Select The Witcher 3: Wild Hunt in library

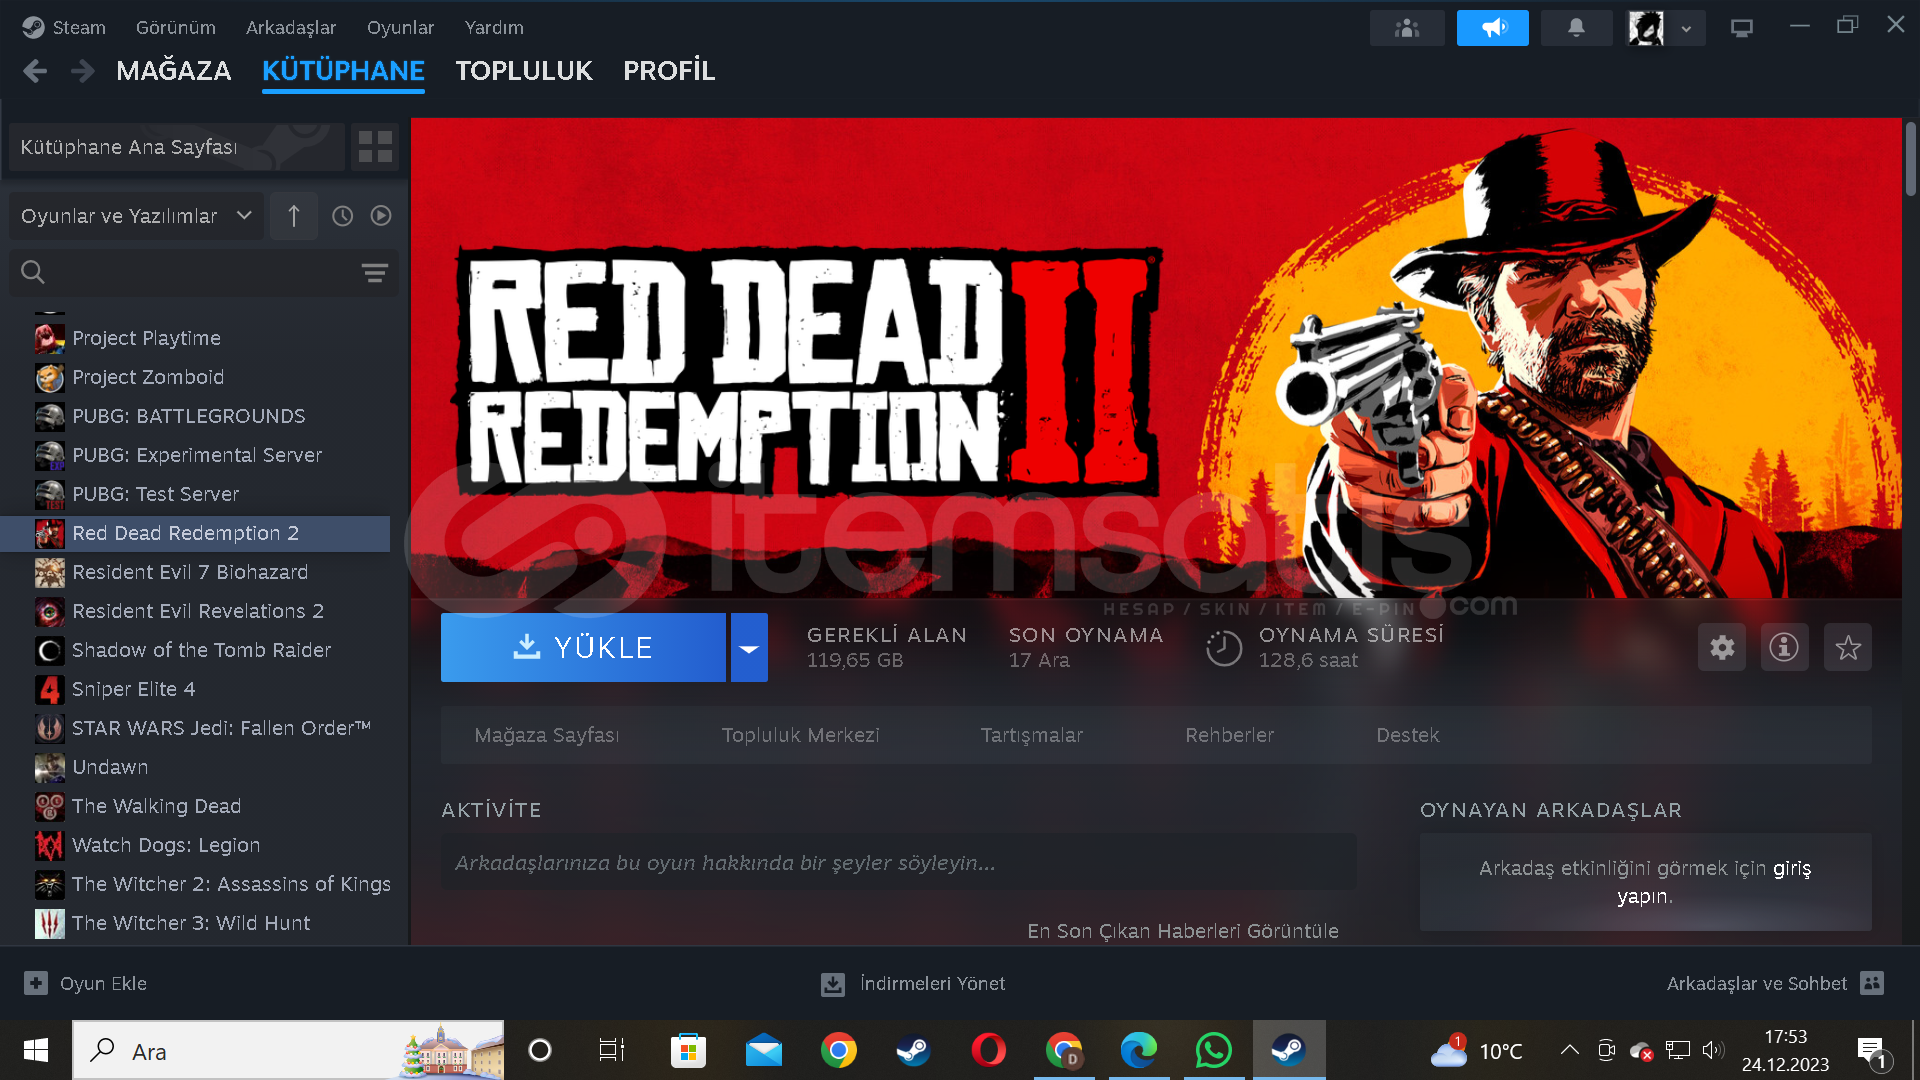(191, 923)
